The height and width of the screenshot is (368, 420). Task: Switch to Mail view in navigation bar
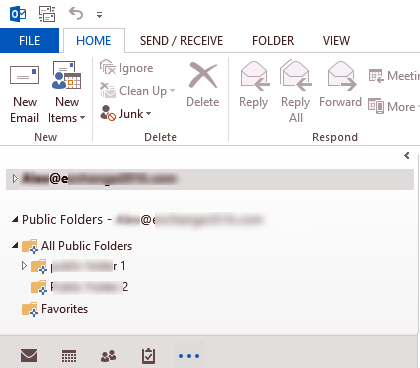(29, 356)
